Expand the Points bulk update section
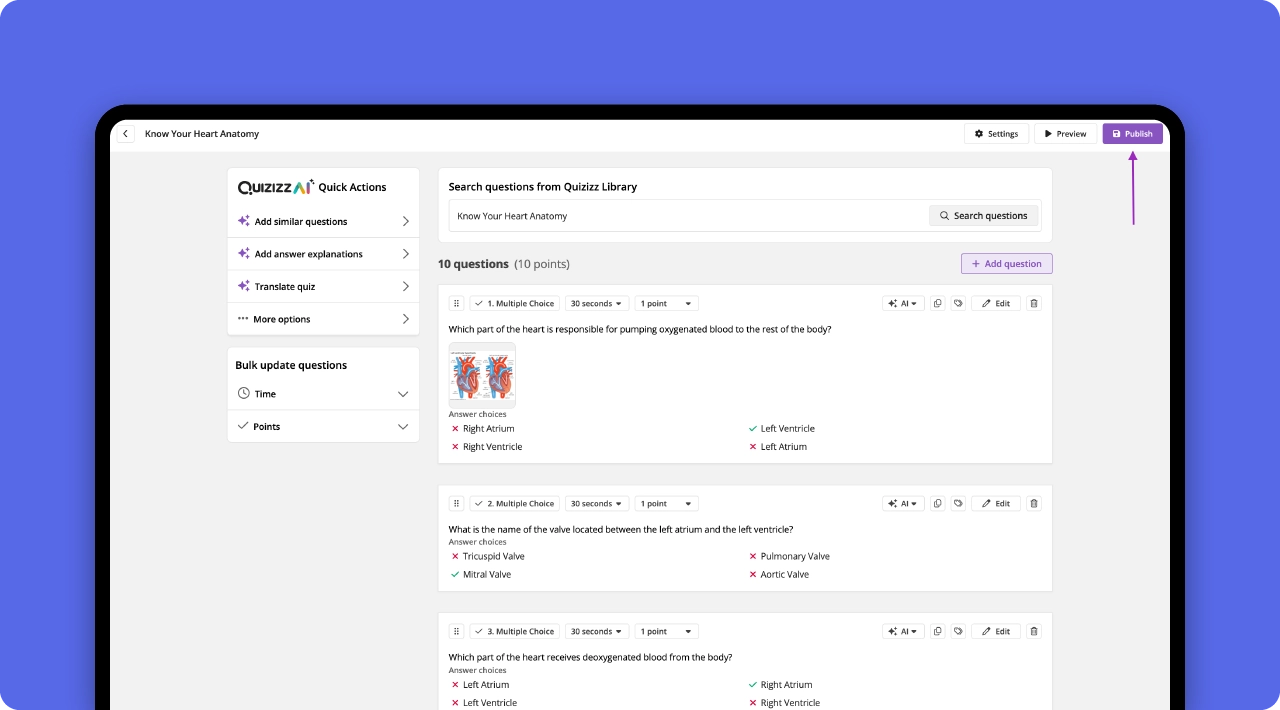 (x=322, y=426)
